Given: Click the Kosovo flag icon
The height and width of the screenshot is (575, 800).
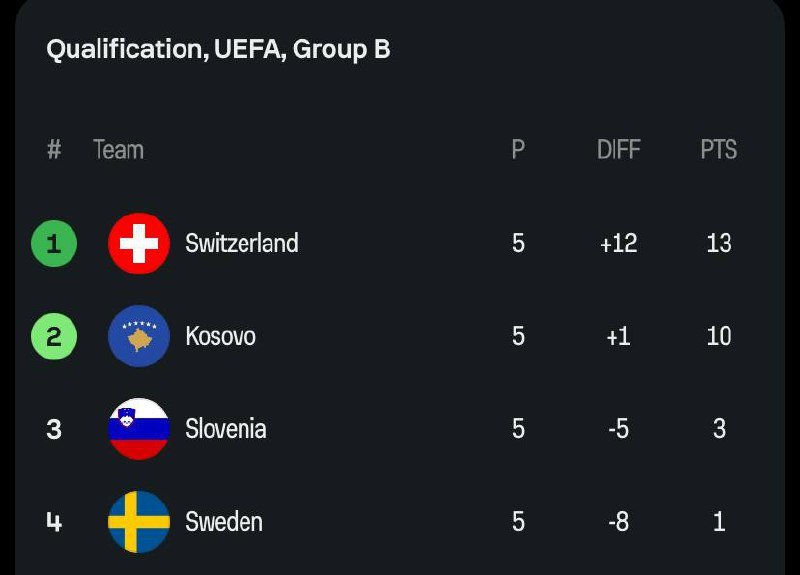Looking at the screenshot, I should 139,336.
